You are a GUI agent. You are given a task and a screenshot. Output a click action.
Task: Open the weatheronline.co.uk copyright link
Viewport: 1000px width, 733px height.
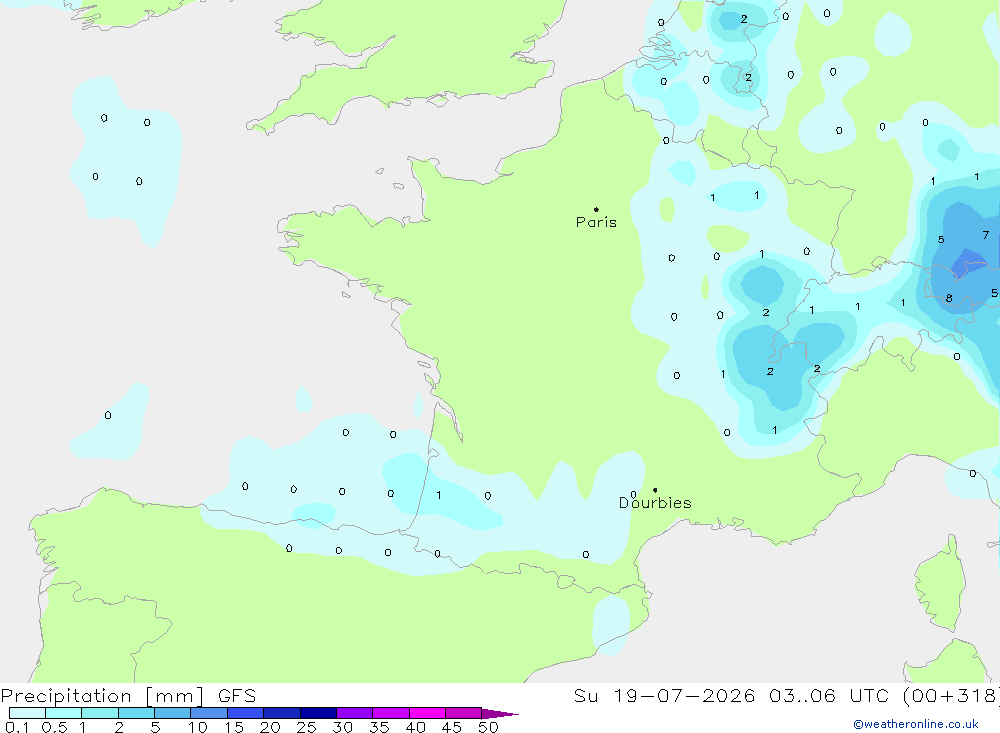point(916,724)
